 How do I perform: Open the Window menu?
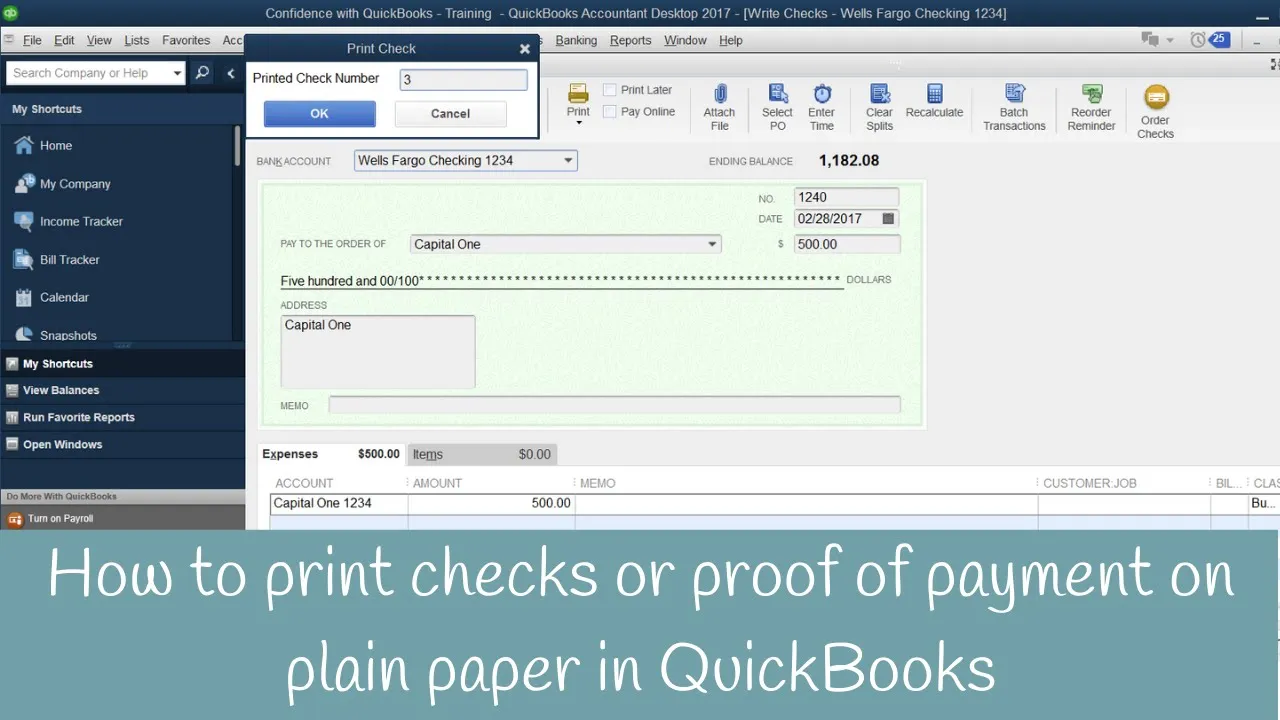click(x=685, y=40)
